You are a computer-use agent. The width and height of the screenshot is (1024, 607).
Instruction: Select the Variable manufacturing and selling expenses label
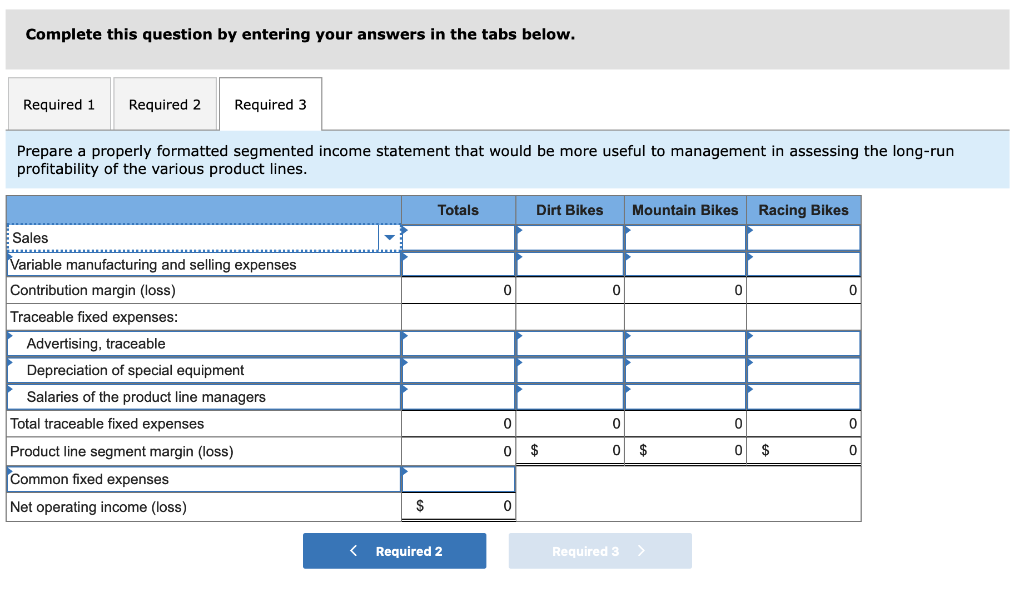(204, 264)
